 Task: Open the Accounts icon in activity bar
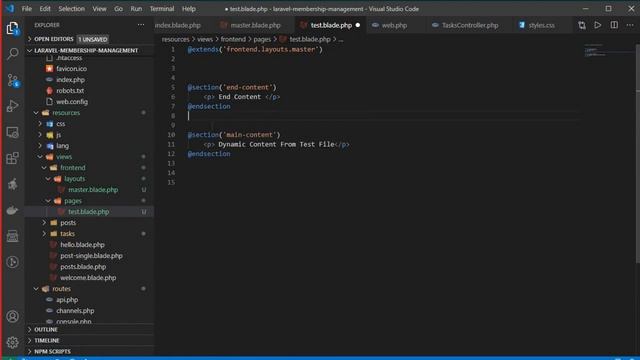click(x=12, y=316)
